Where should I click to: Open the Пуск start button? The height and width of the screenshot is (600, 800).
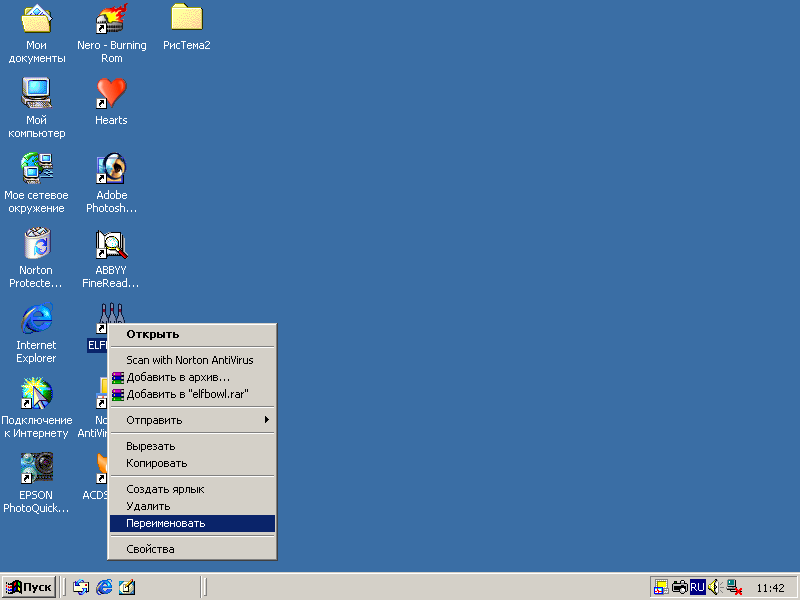click(x=29, y=587)
